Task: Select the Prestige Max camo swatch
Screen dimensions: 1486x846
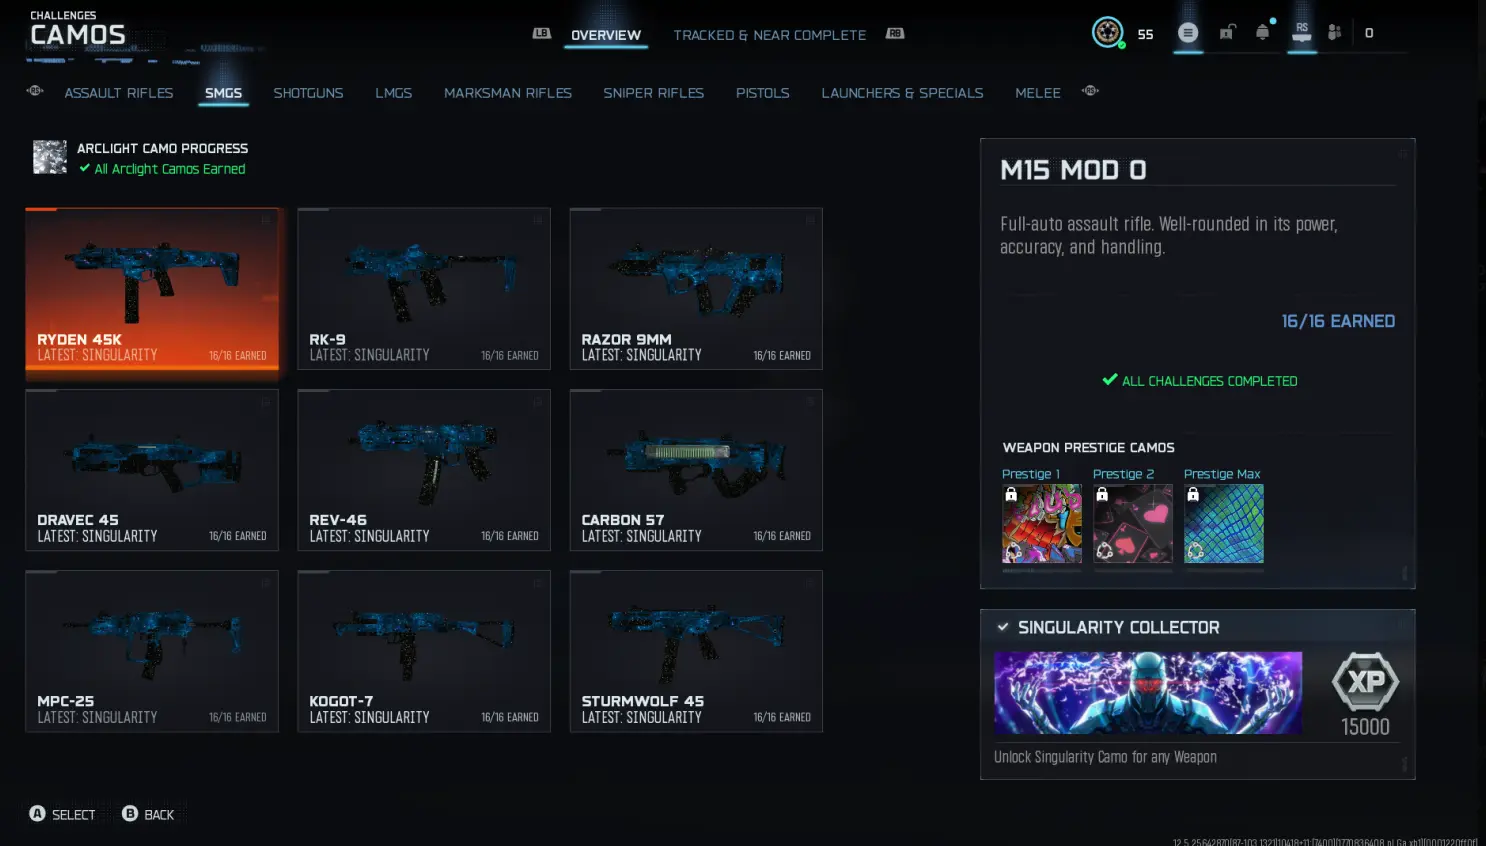Action: click(1224, 523)
